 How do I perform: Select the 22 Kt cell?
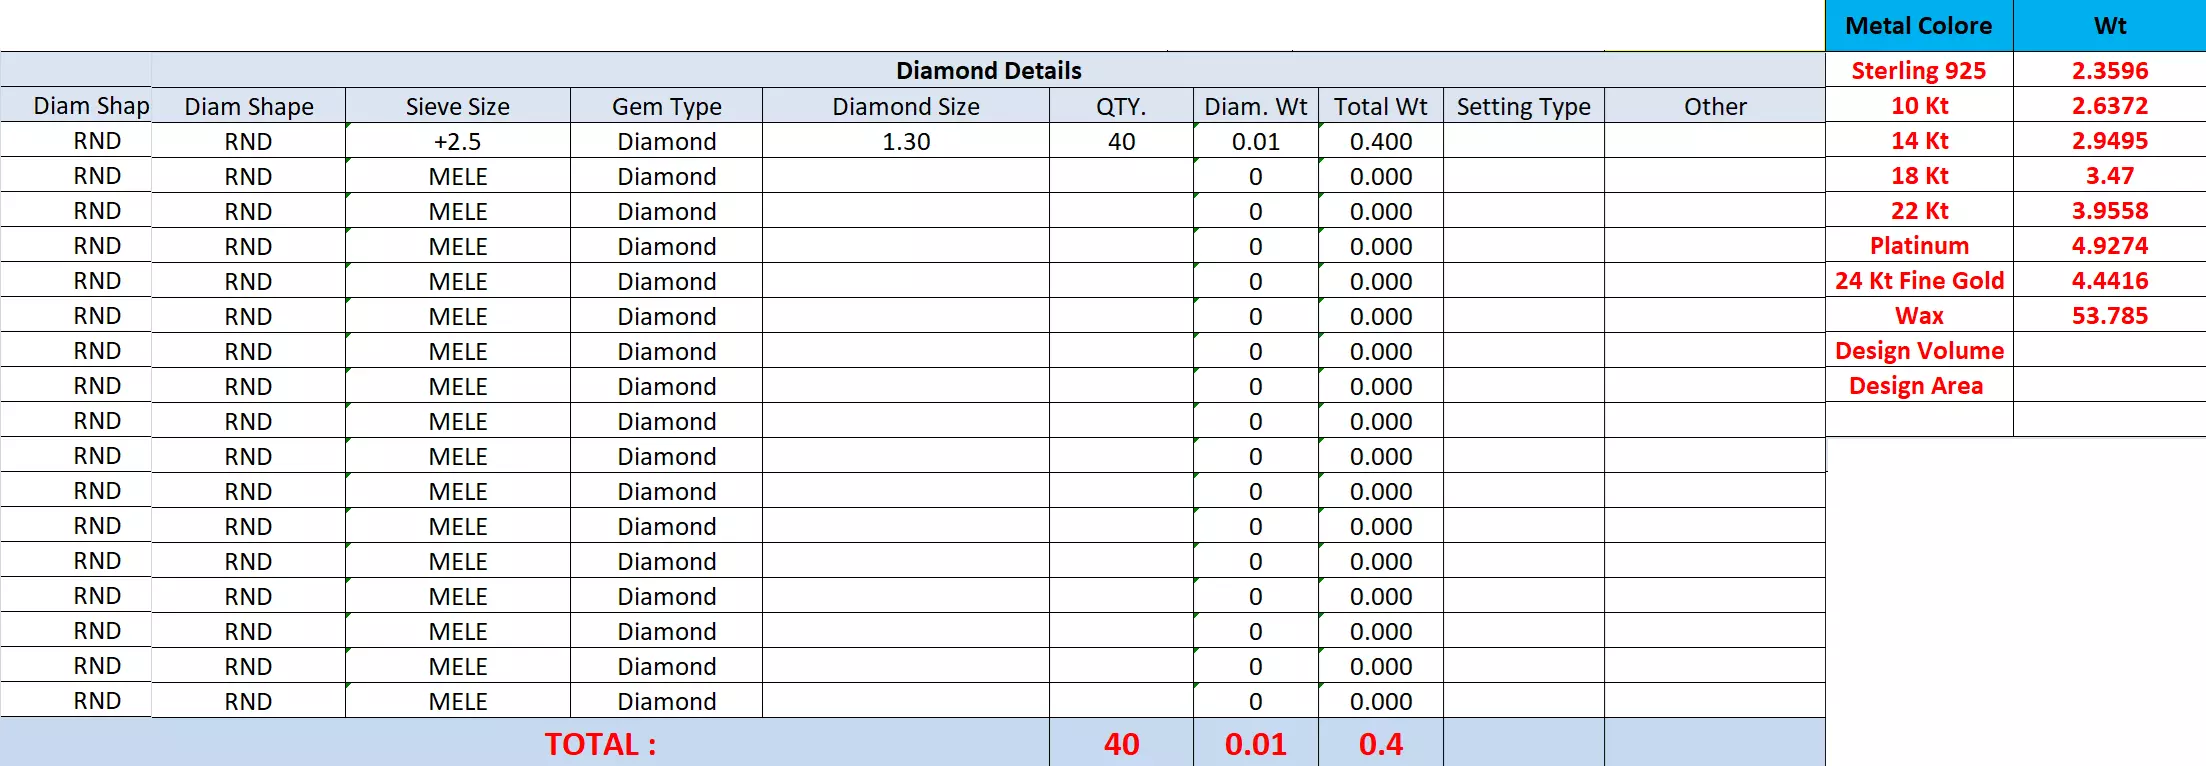[1919, 210]
